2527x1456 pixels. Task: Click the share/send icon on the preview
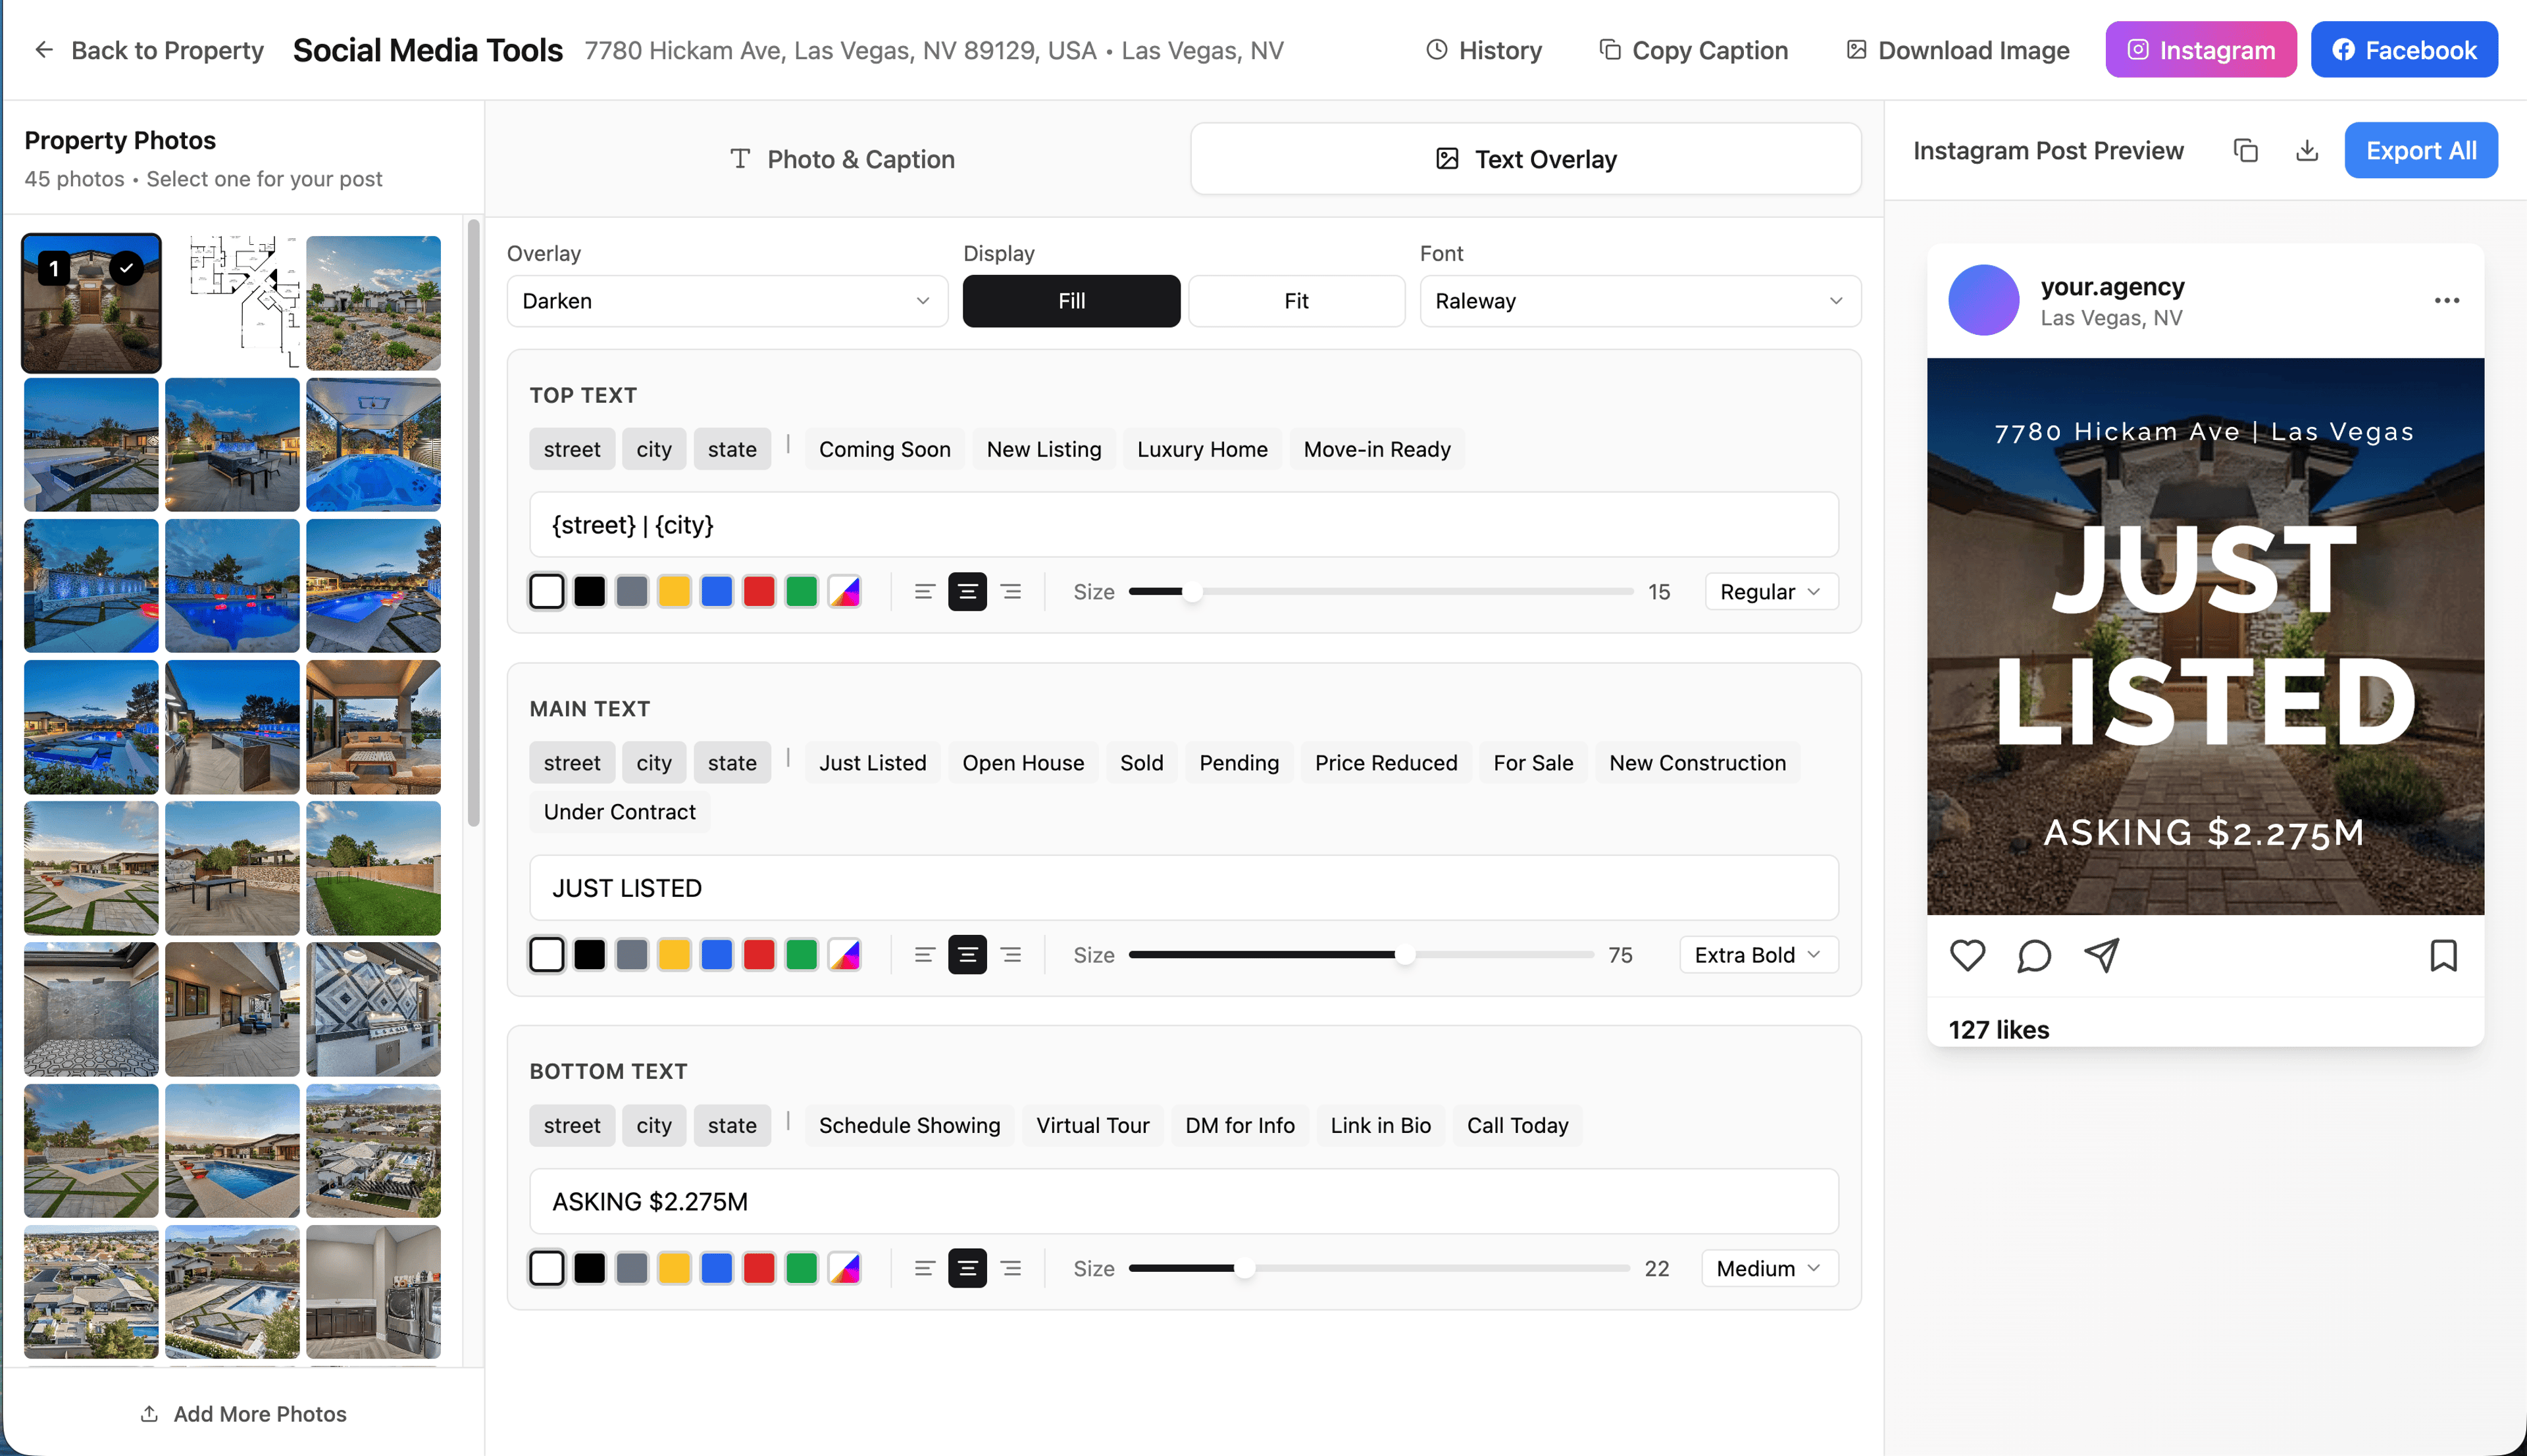[2102, 955]
